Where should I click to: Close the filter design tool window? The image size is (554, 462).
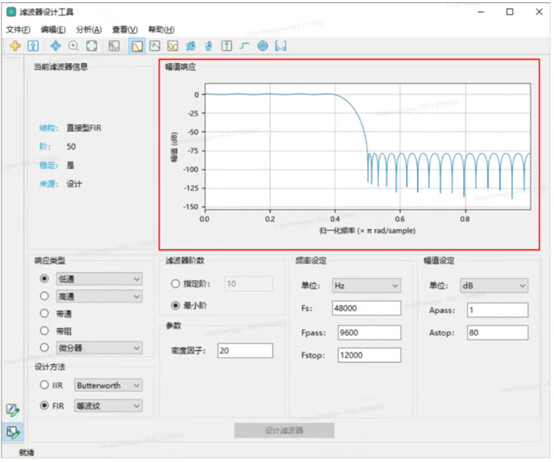pos(539,12)
